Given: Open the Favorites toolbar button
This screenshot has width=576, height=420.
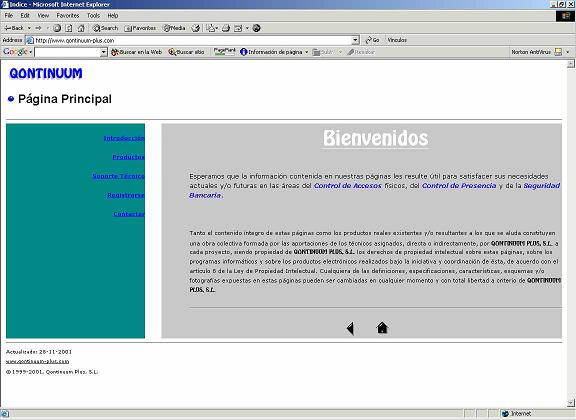Looking at the screenshot, I should [x=140, y=28].
